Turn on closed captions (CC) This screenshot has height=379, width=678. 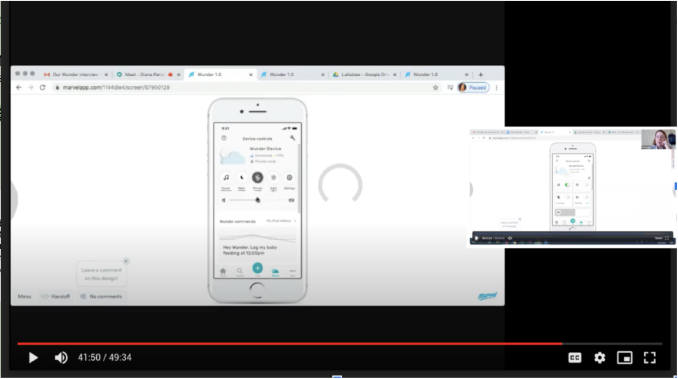tap(575, 357)
